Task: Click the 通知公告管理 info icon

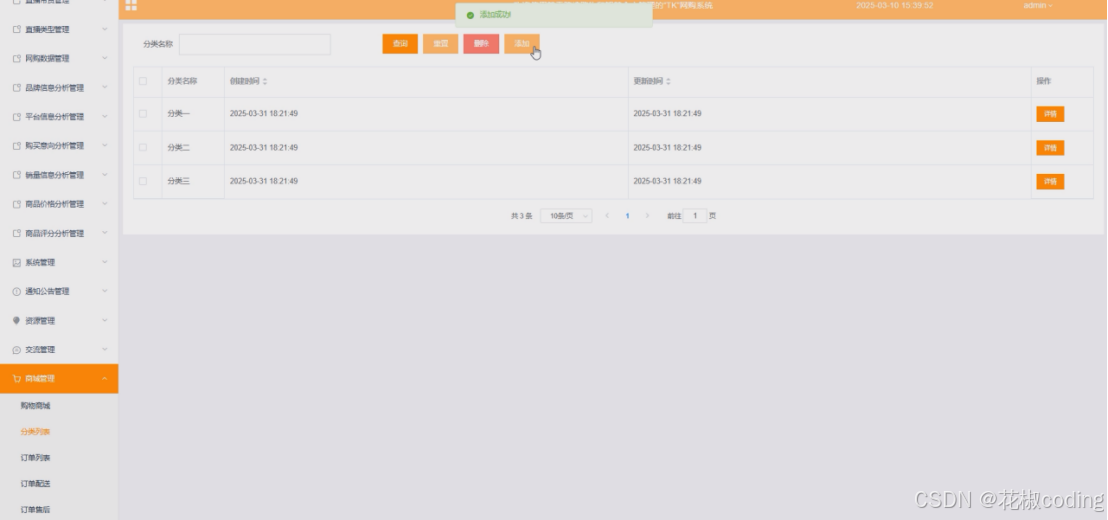Action: (x=17, y=292)
